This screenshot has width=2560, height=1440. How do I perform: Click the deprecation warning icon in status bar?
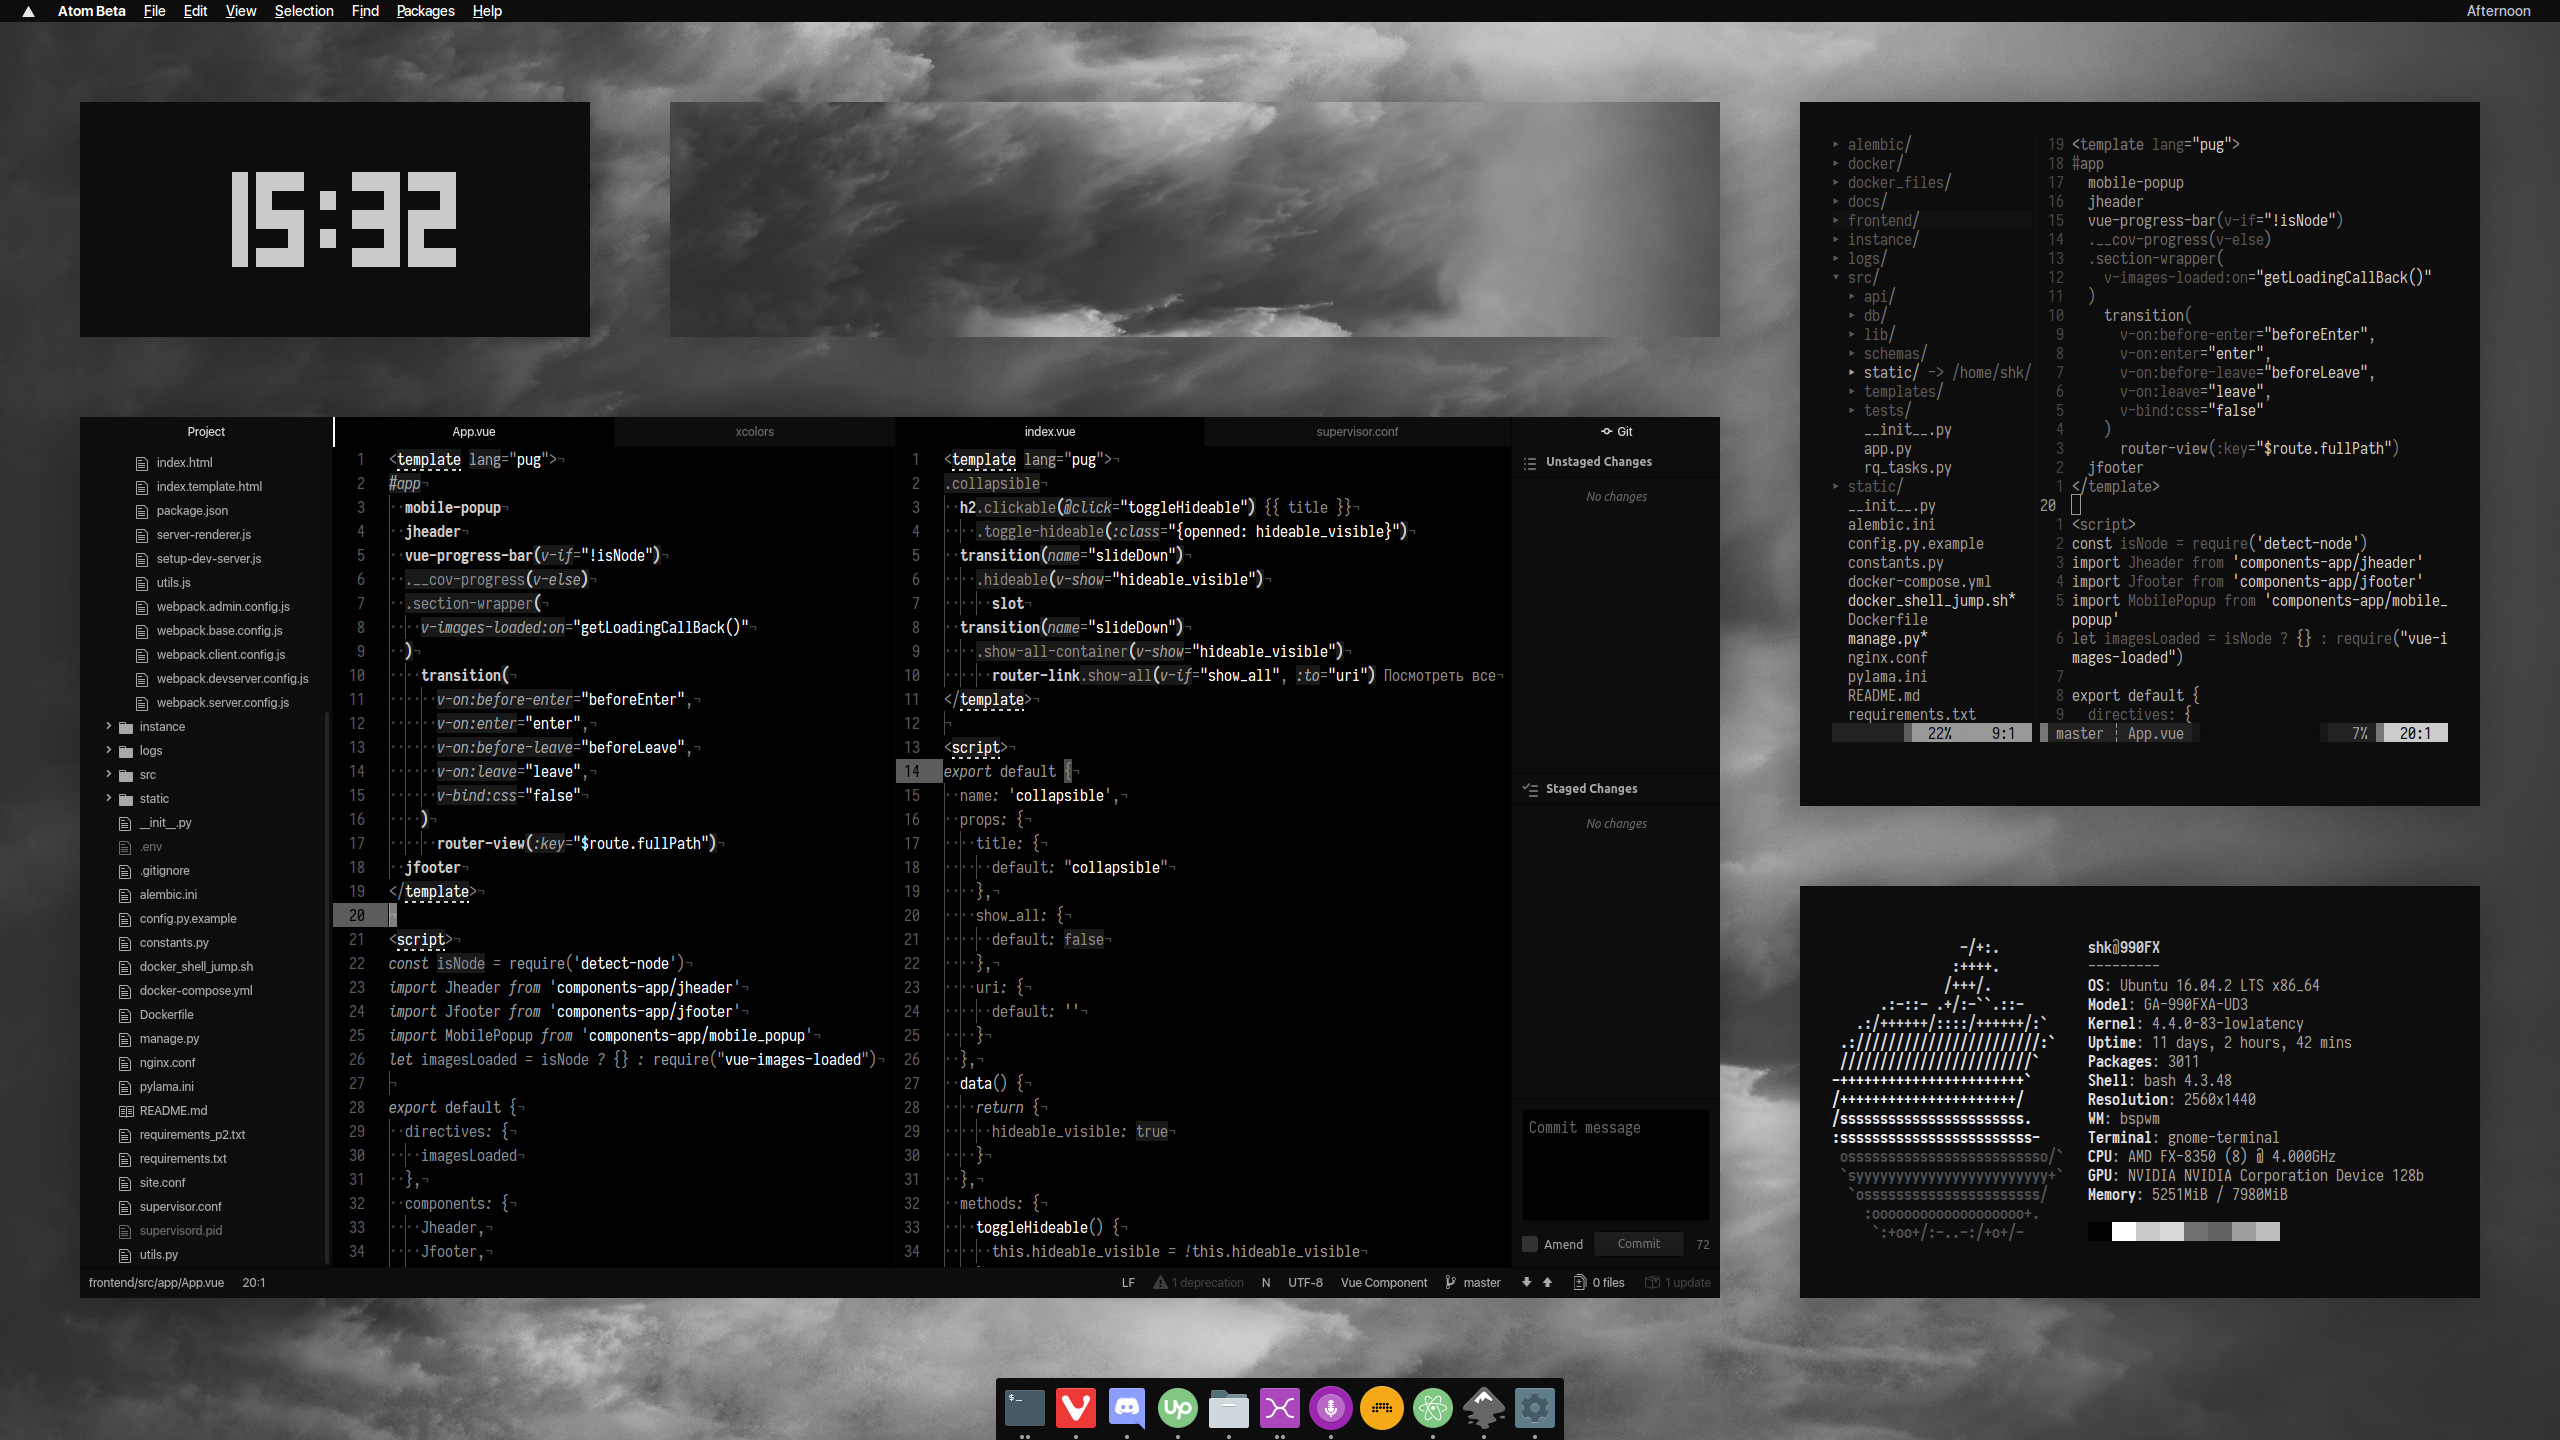click(x=1160, y=1282)
